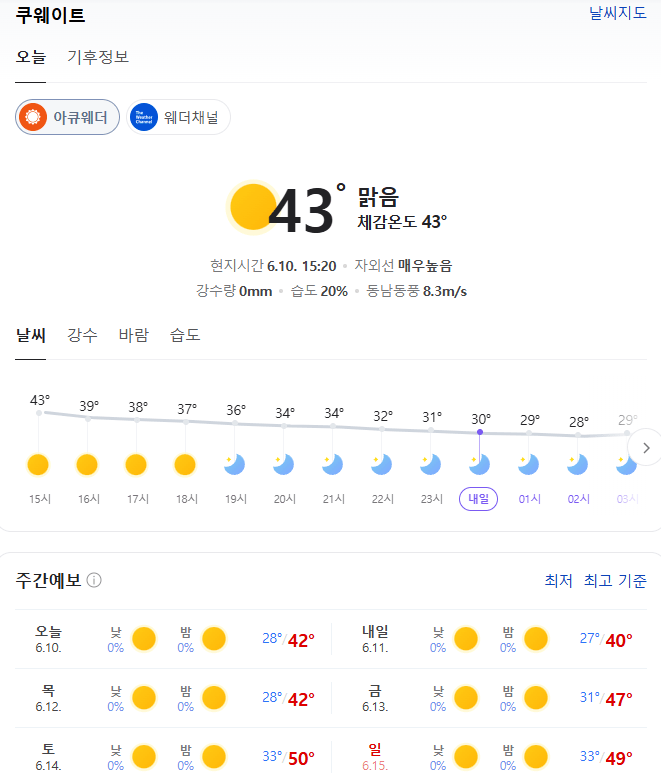Image resolution: width=661 pixels, height=780 pixels.
Task: Click the large sun icon beside 43°
Action: click(x=251, y=206)
